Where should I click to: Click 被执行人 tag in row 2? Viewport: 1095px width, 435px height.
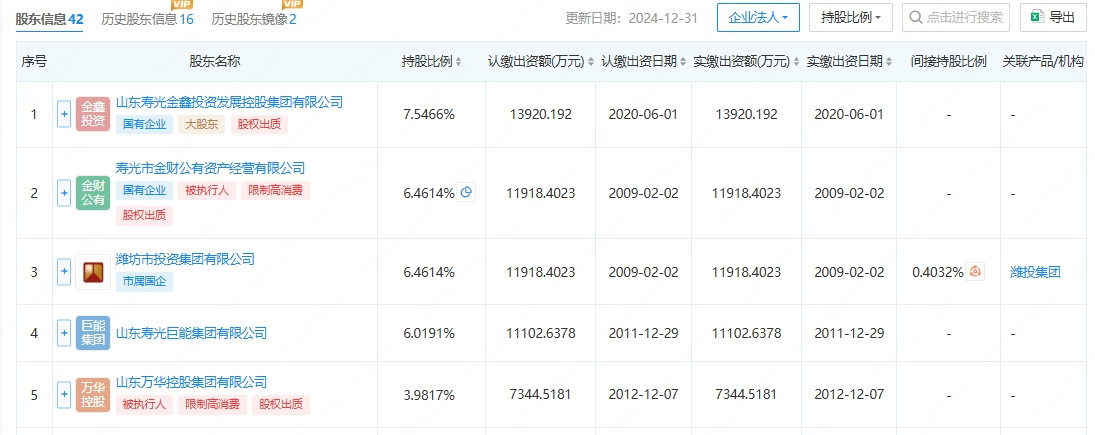coord(207,190)
